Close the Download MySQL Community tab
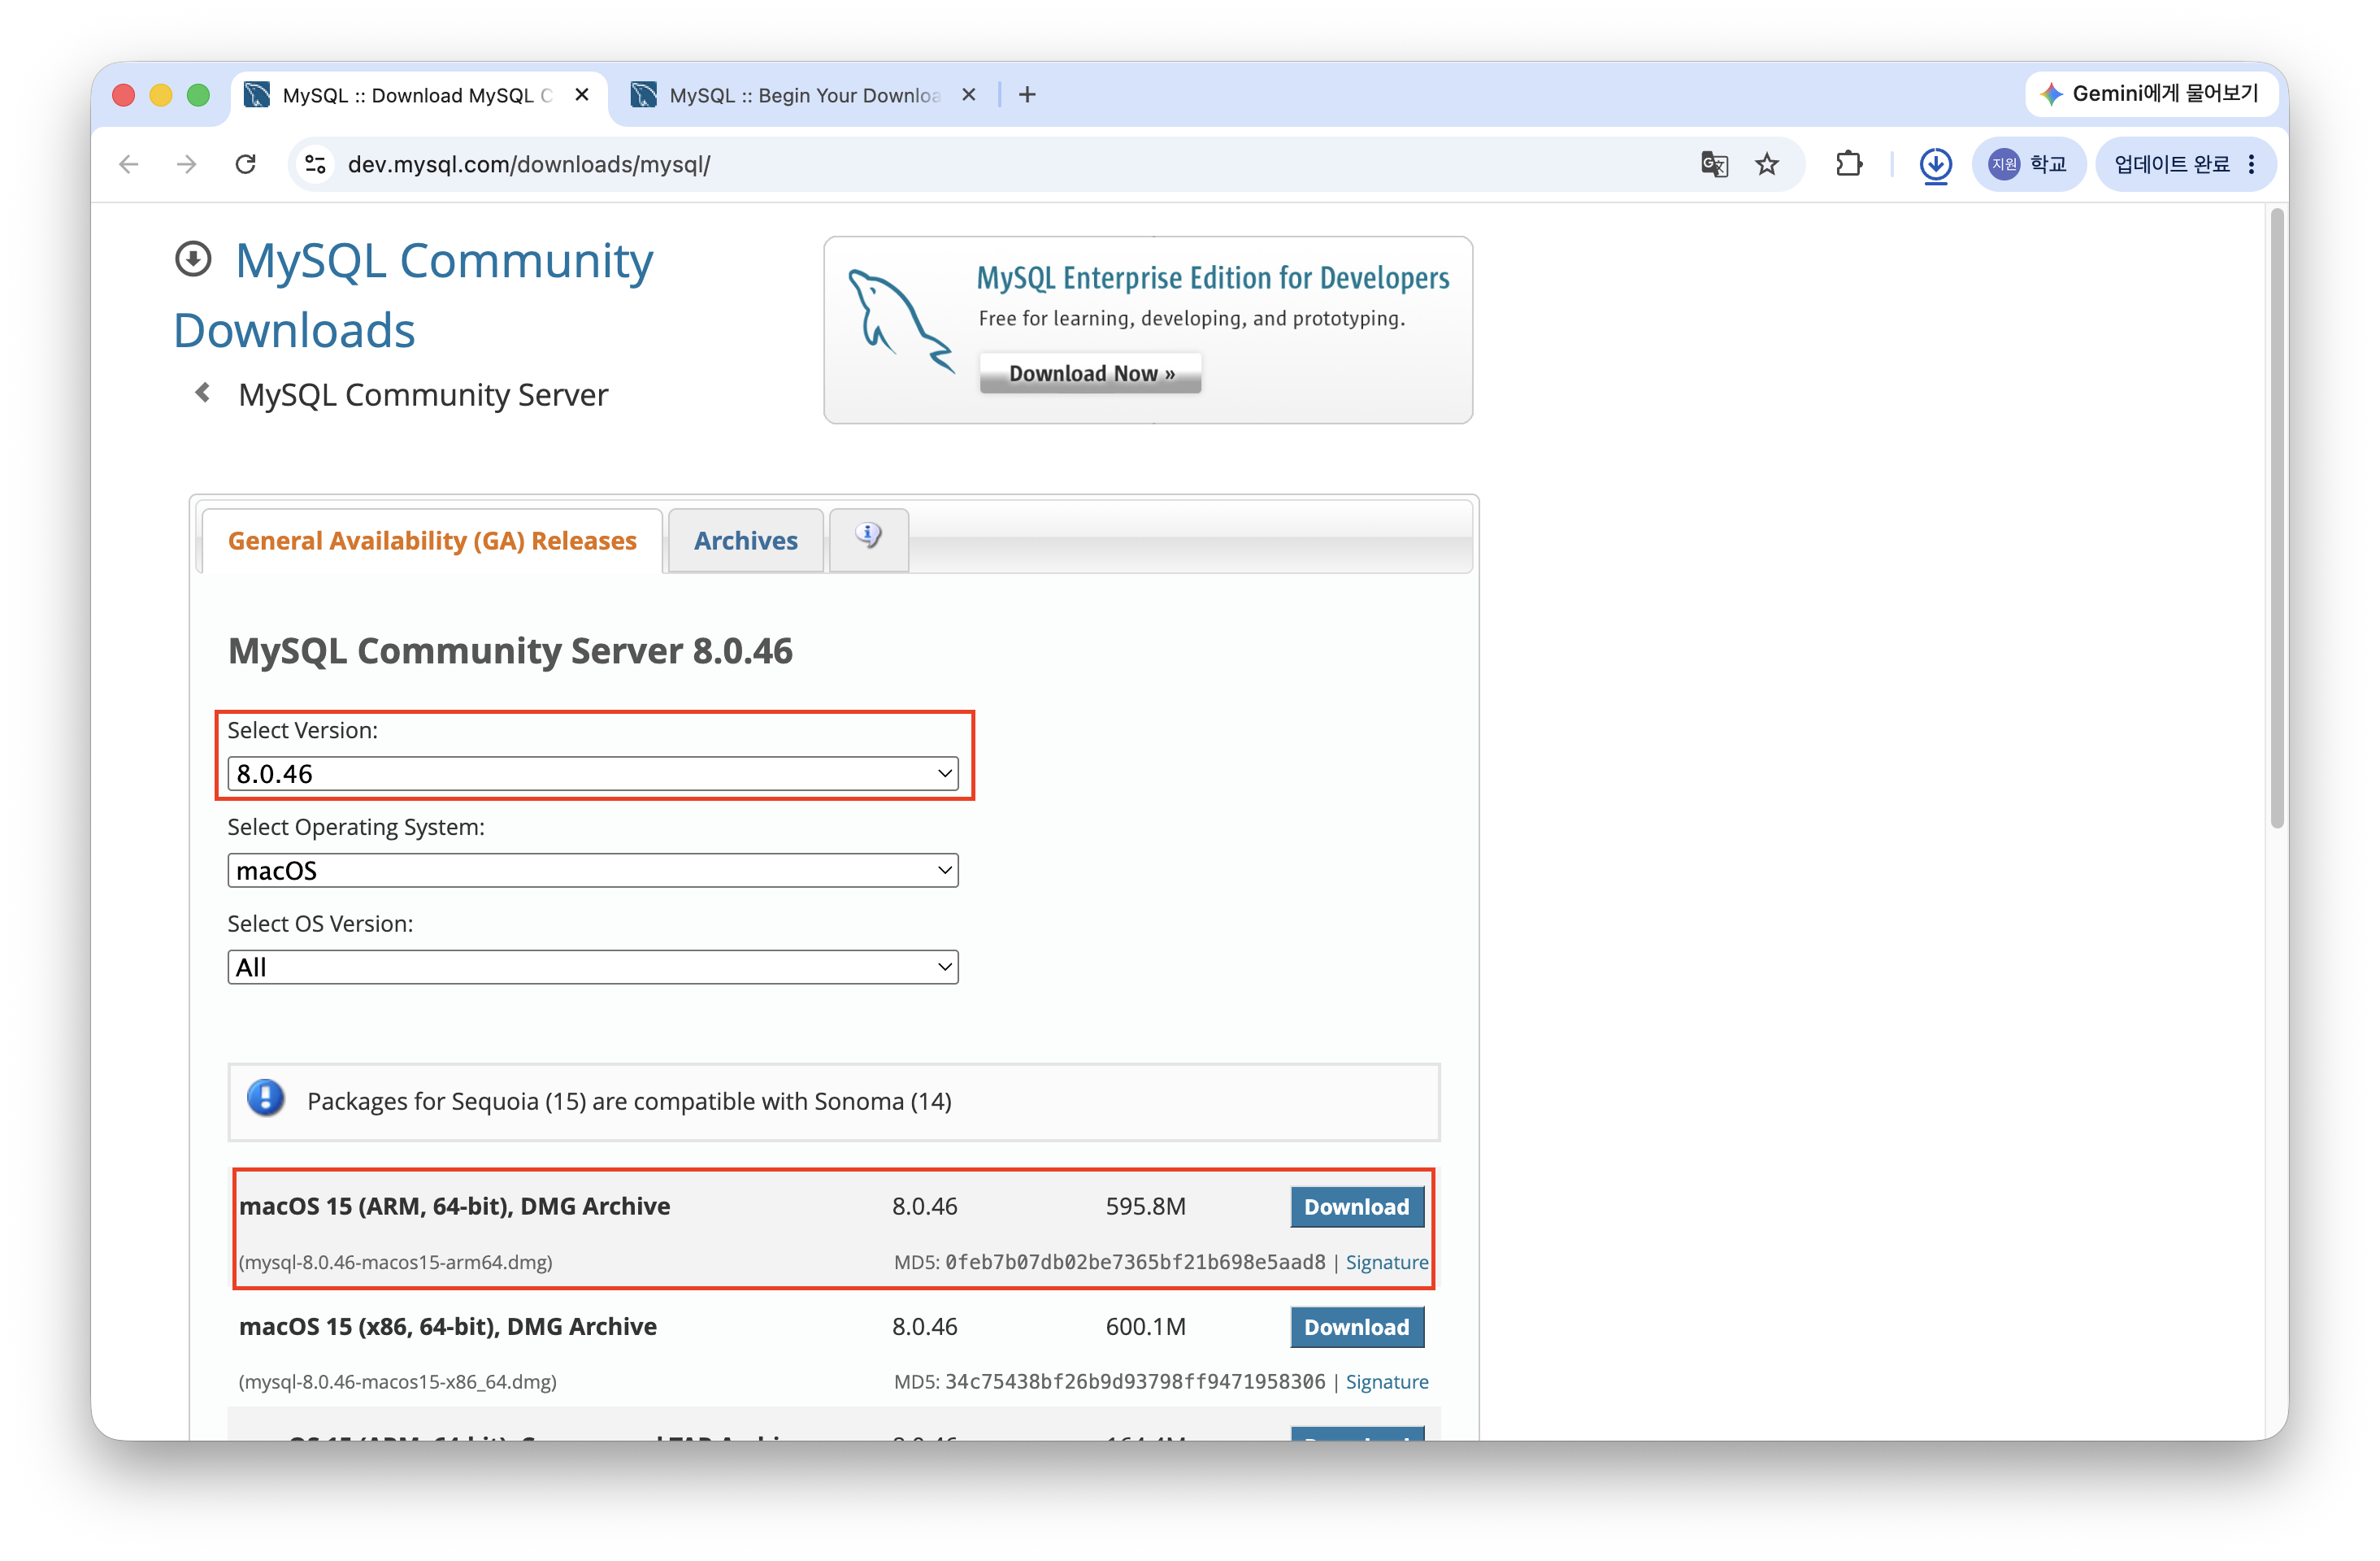The width and height of the screenshot is (2380, 1561). coord(582,95)
